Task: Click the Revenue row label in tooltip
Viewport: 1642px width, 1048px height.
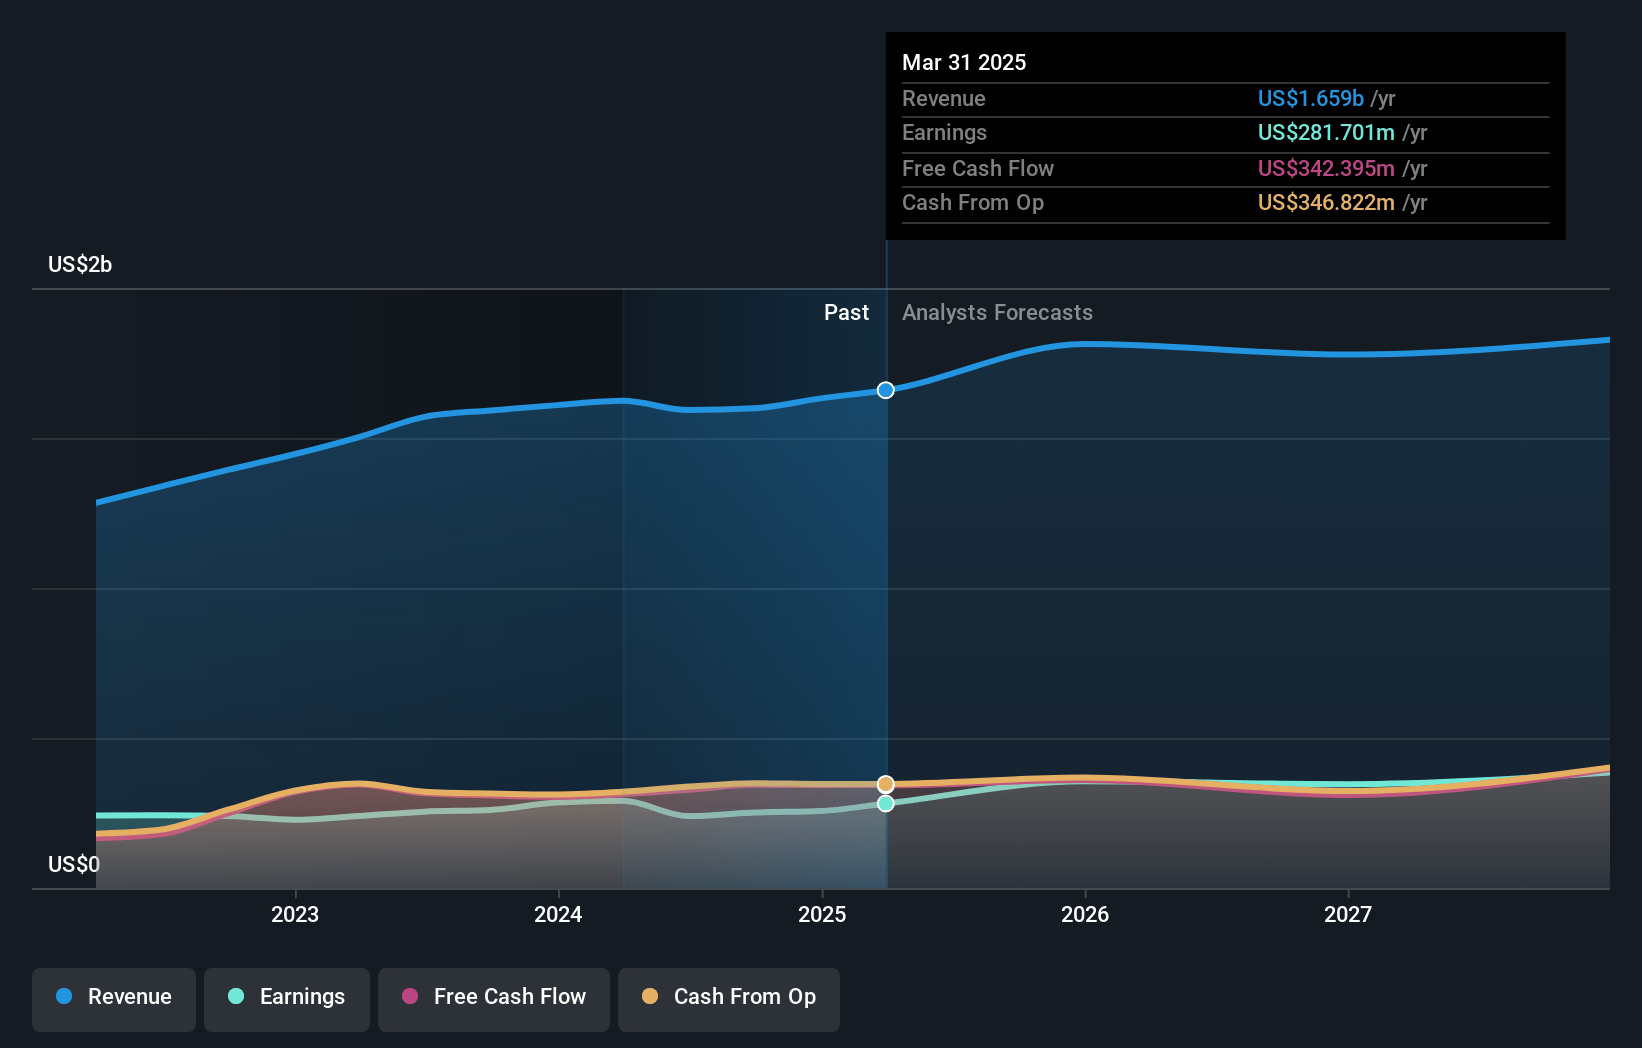Action: [x=943, y=98]
